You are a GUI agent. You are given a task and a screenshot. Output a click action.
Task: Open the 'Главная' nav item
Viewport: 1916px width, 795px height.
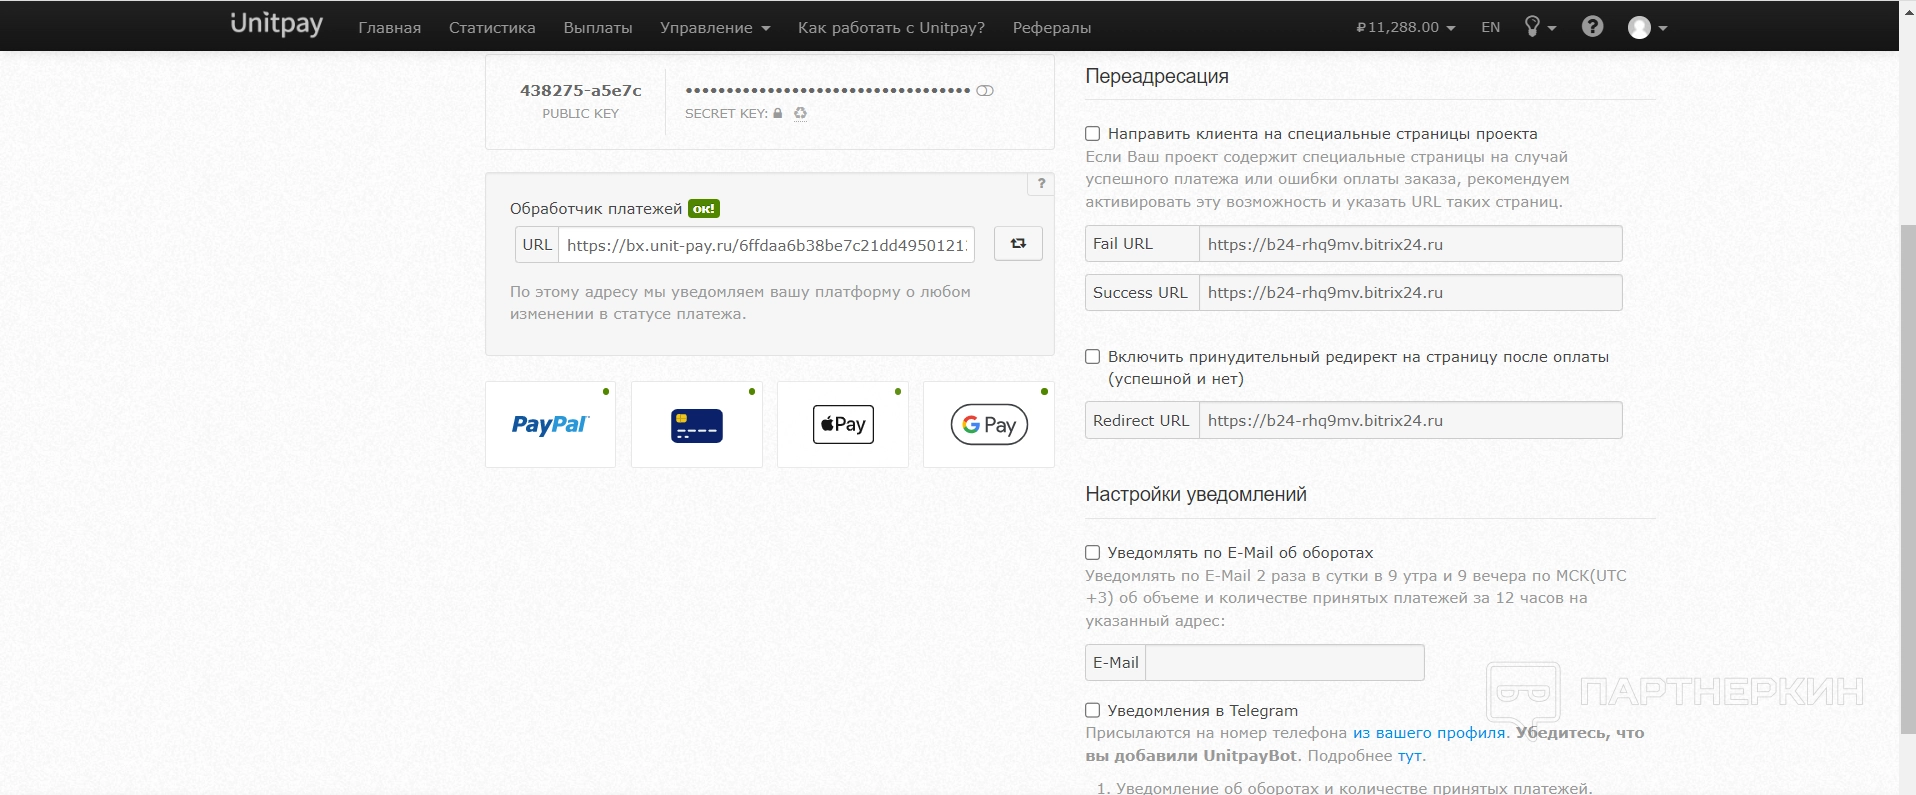tap(390, 28)
